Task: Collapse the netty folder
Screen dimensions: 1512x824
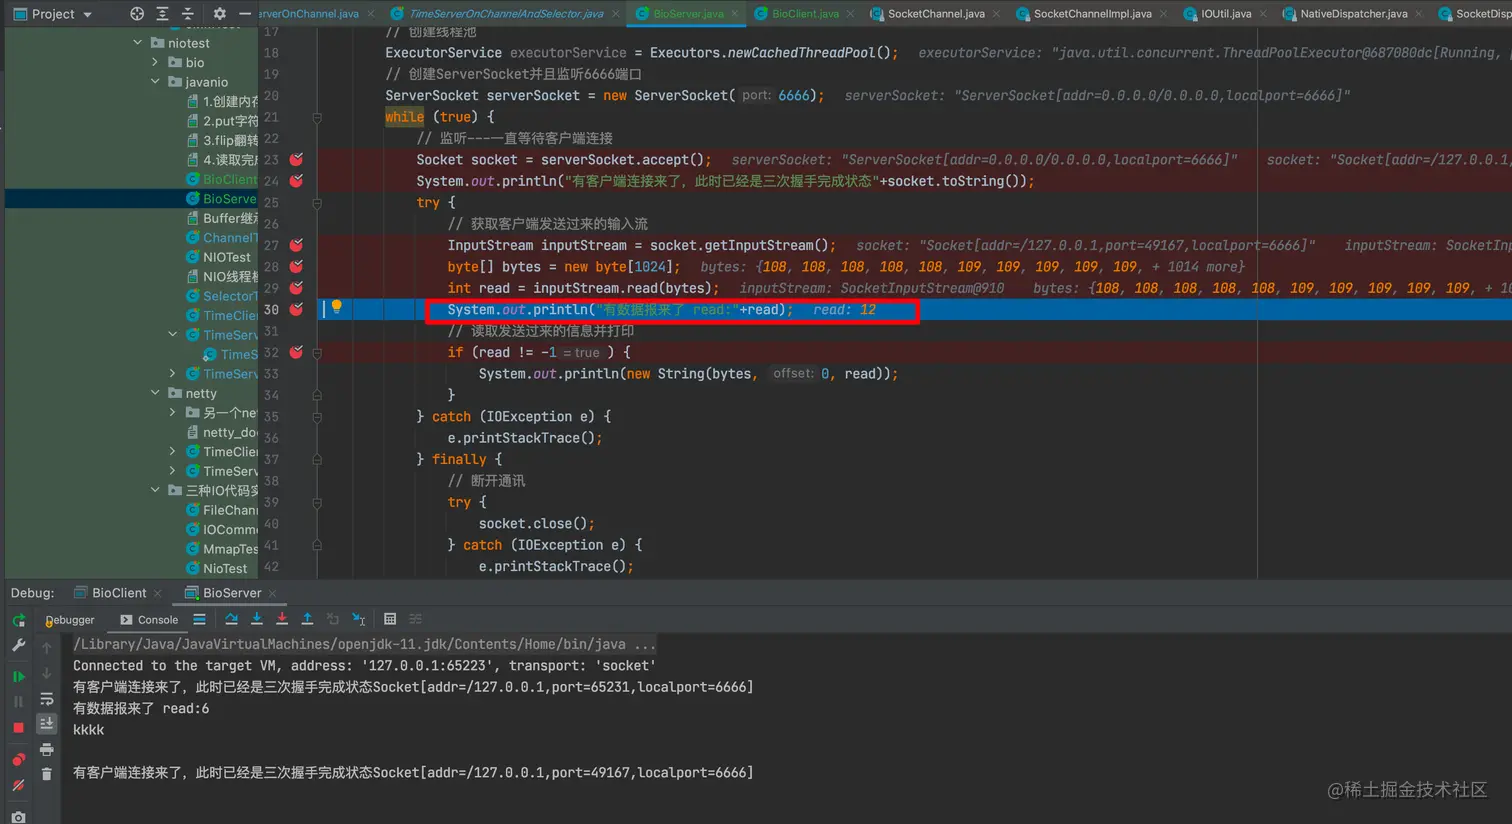Action: pos(155,393)
